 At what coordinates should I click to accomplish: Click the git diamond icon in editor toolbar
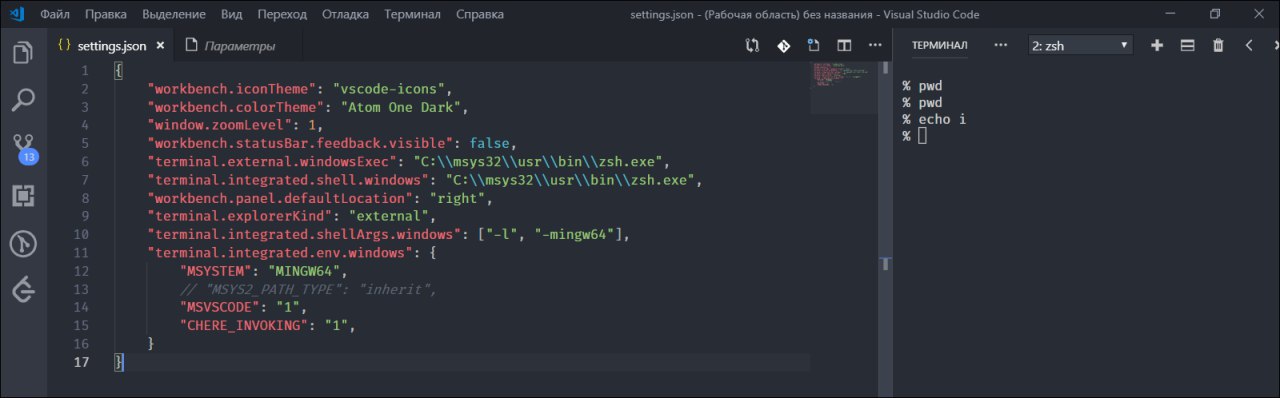(783, 45)
